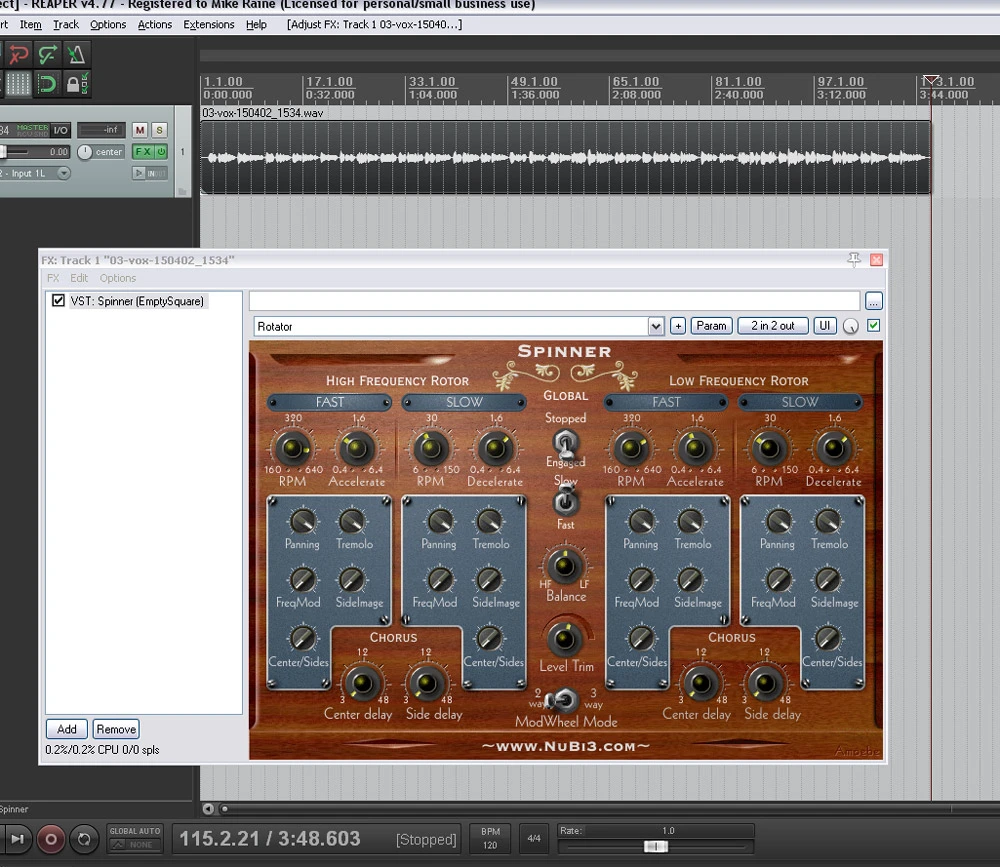Open the Extensions menu
The height and width of the screenshot is (867, 1000).
tap(209, 25)
